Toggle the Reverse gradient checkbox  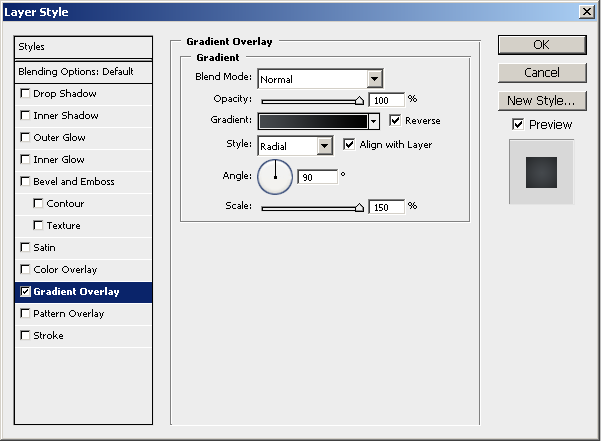coord(396,120)
